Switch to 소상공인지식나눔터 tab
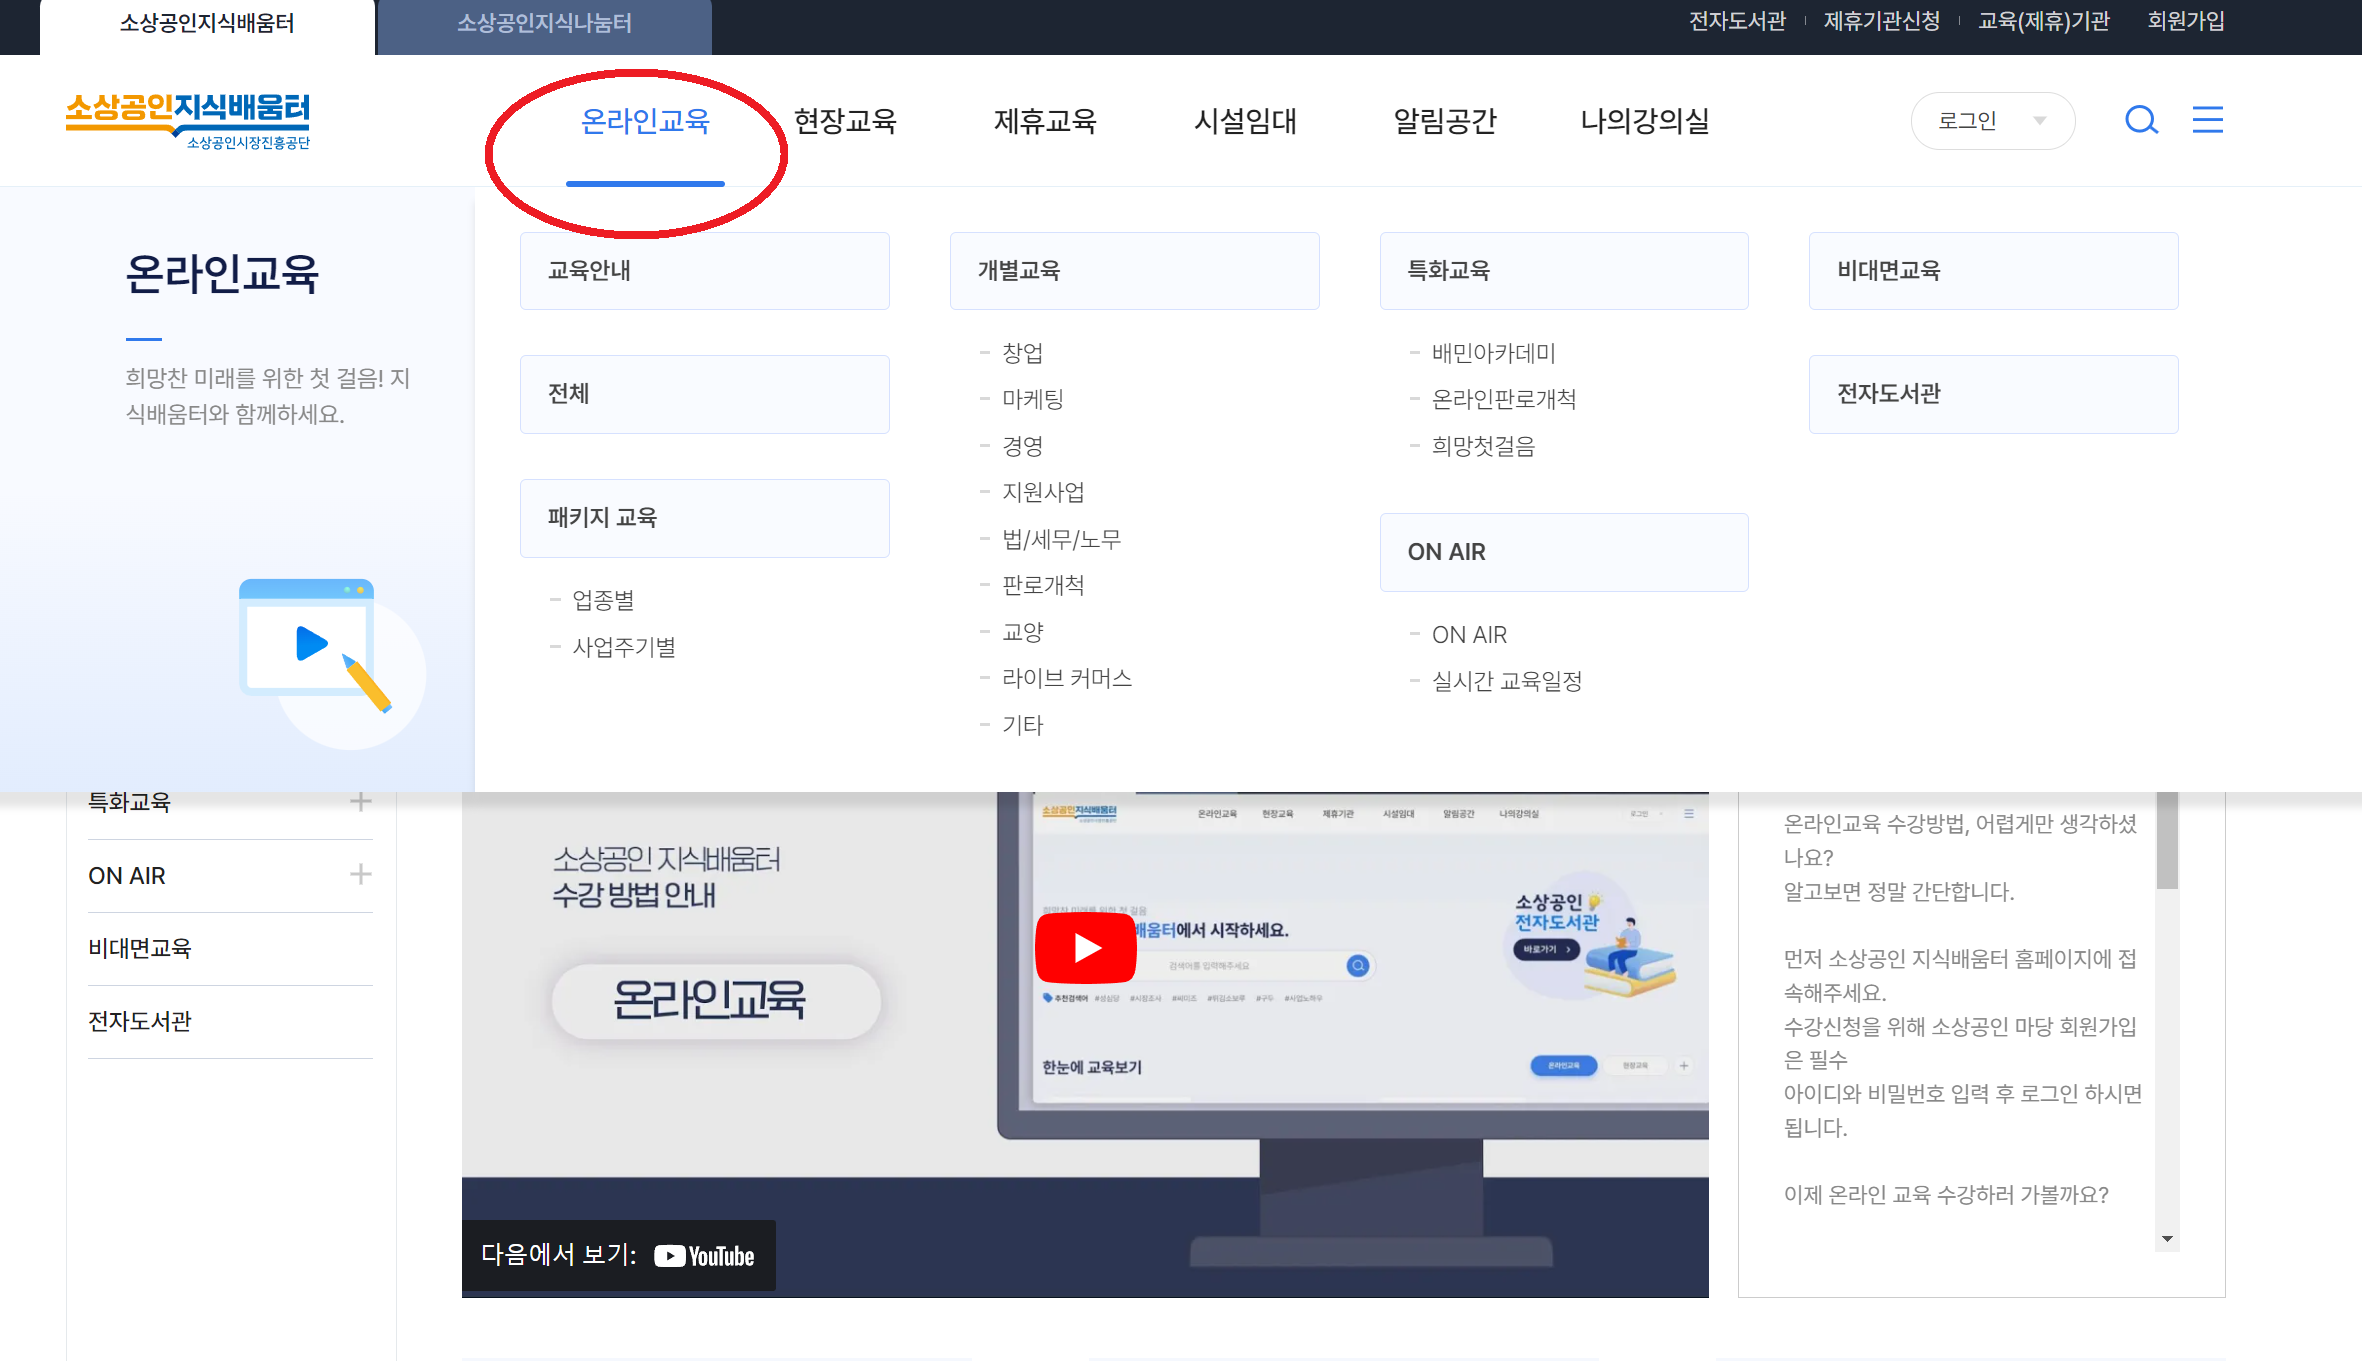 [x=544, y=23]
